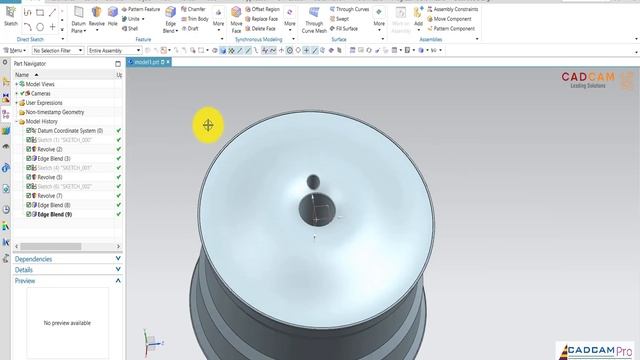Maximize the Part Navigator panel
Image resolution: width=640 pixels, height=360 pixels.
[118, 64]
